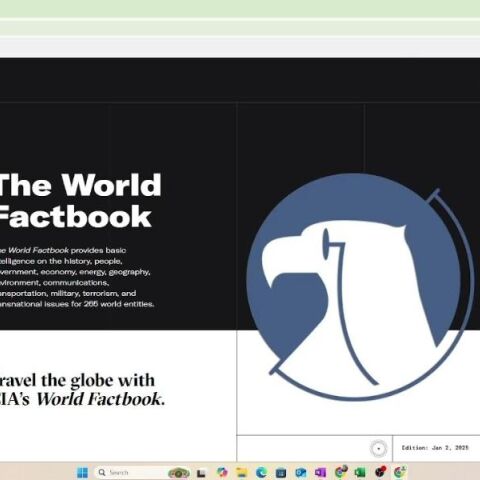Viewport: 480px width, 480px height.
Task: Click the circular badge beside Edition date
Action: click(378, 448)
